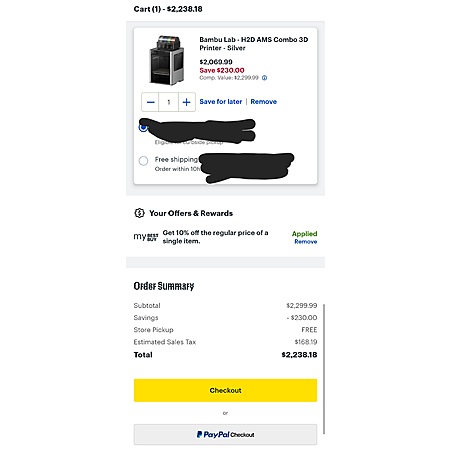Open the Bambu Lab H2D printer thumbnail
The height and width of the screenshot is (450, 450).
point(166,60)
